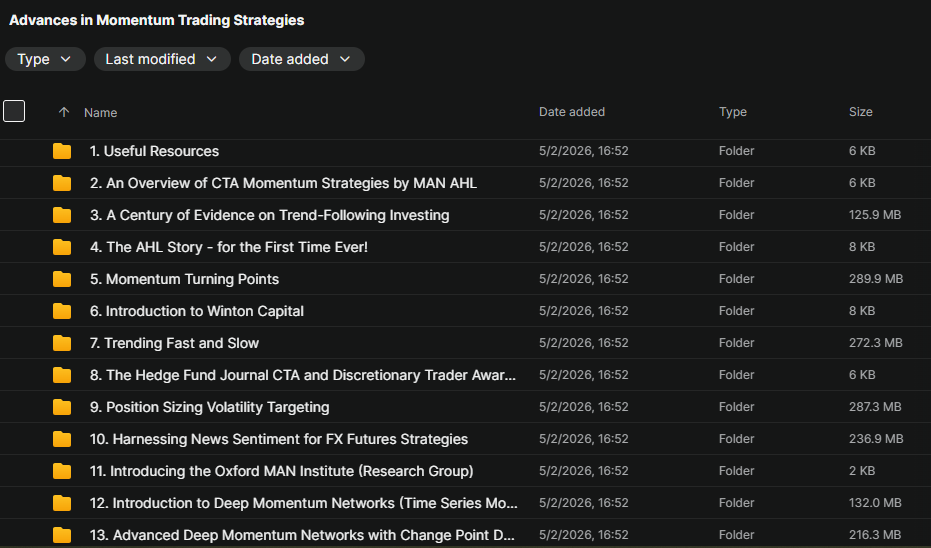Click the 216.3 MB size value
The height and width of the screenshot is (548, 931).
point(875,535)
